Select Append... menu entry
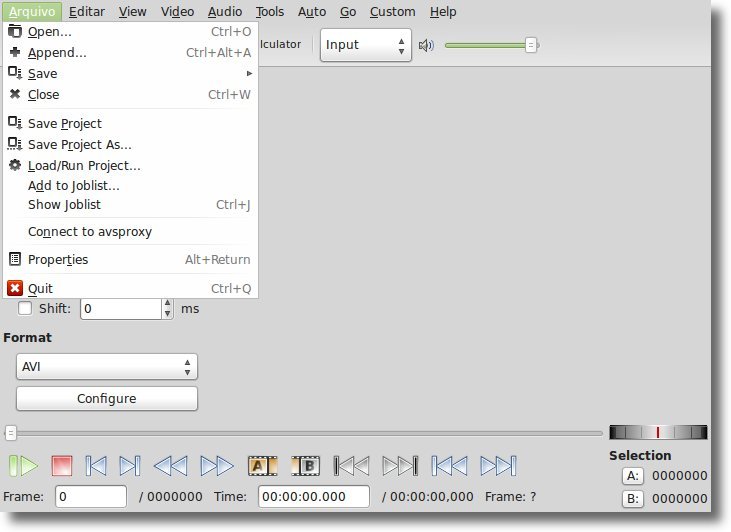 (131, 52)
